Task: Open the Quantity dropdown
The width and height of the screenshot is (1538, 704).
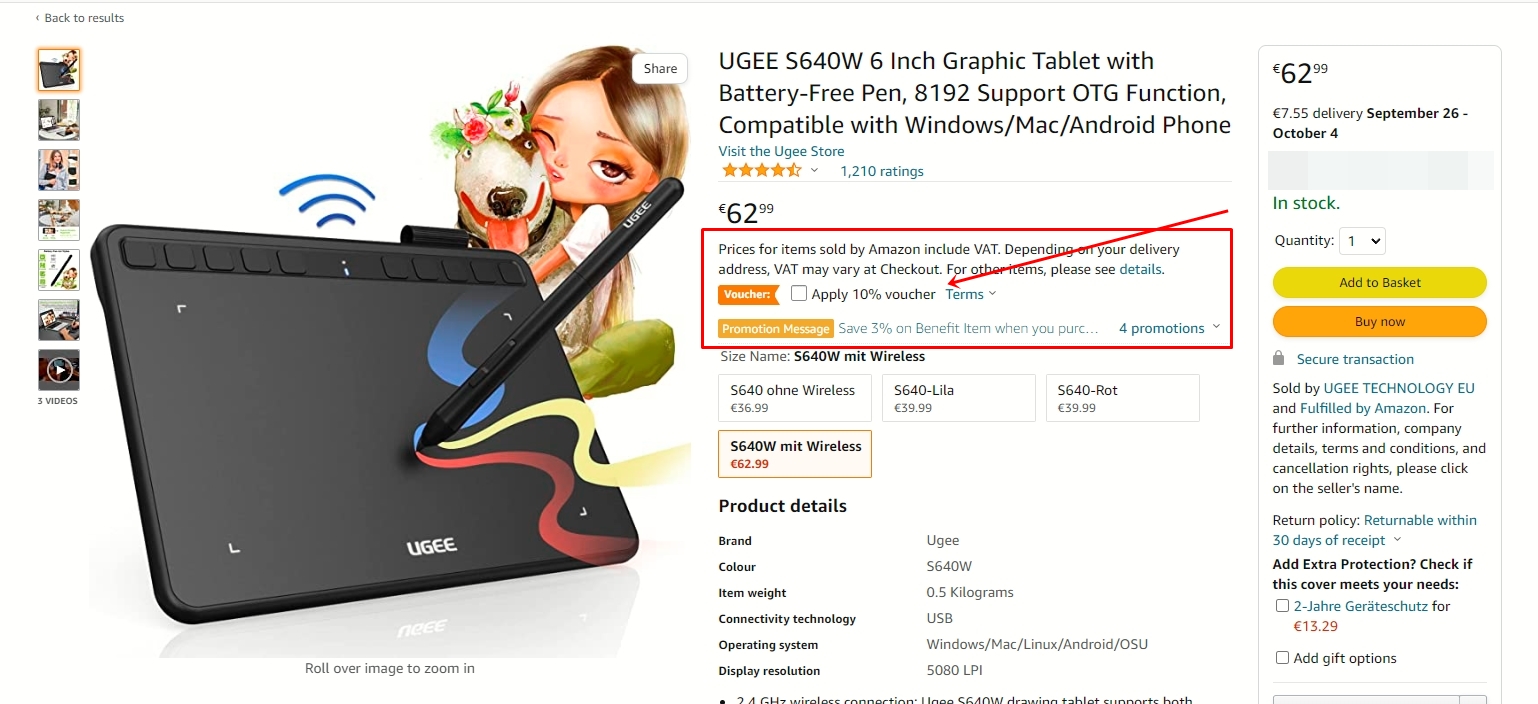Action: pos(1362,240)
